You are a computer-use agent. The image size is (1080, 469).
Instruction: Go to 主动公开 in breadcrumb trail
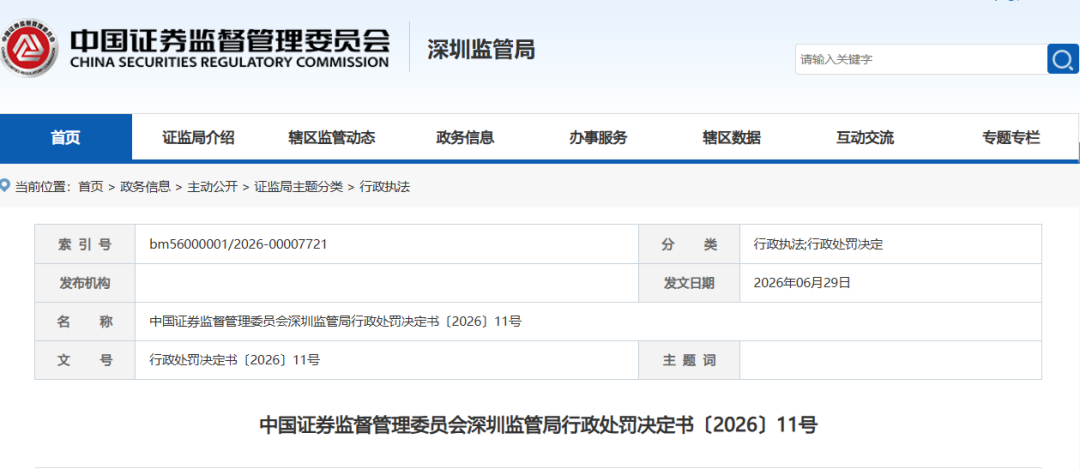point(212,187)
